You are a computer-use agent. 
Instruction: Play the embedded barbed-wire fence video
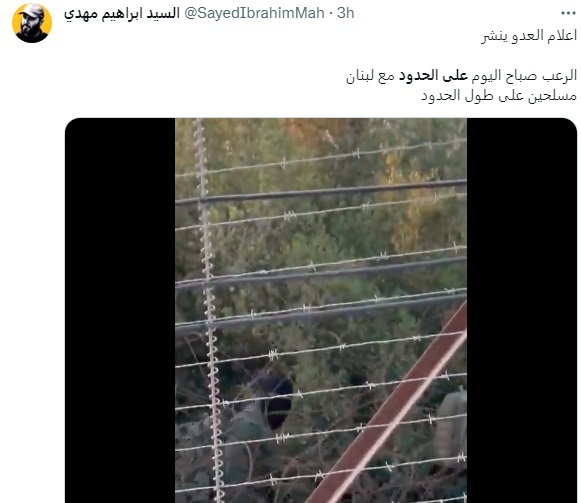point(321,310)
